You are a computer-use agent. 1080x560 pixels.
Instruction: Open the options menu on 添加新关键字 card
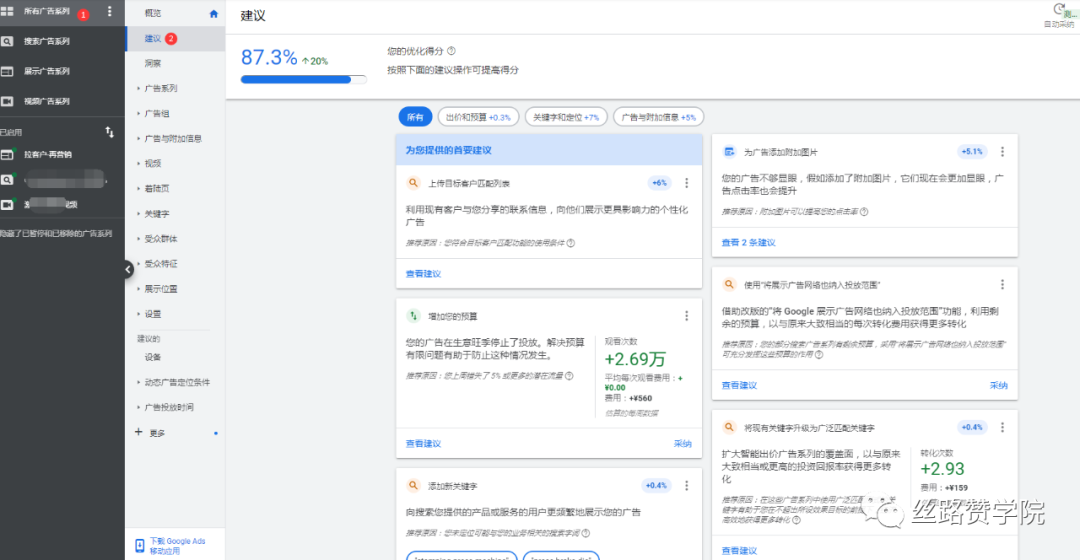click(x=687, y=486)
